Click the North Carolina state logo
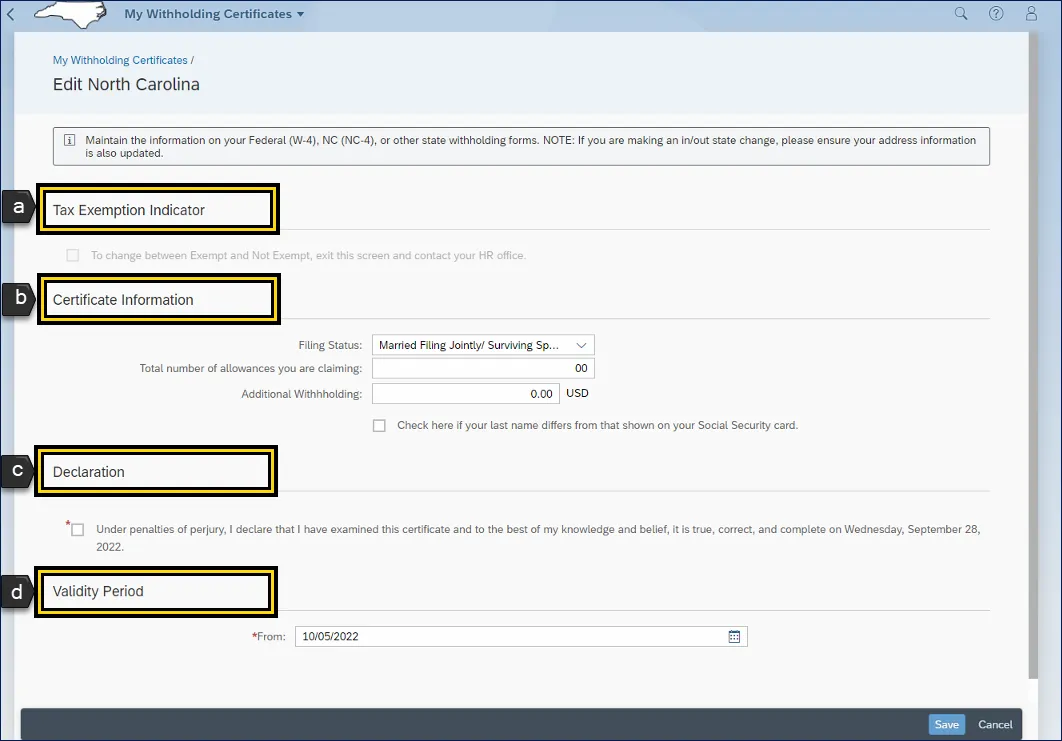The height and width of the screenshot is (741, 1062). (70, 14)
